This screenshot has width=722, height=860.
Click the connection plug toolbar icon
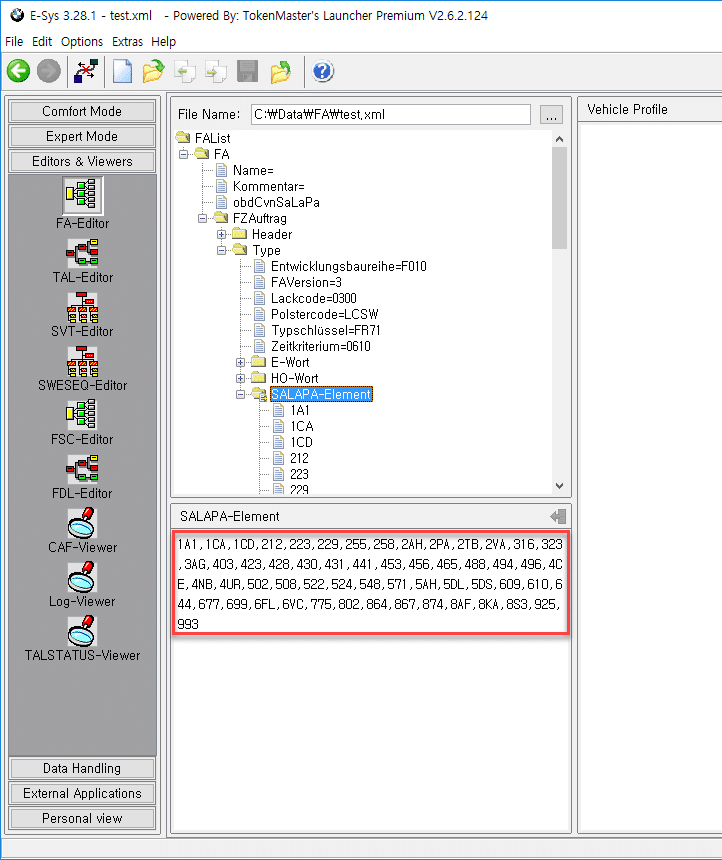[86, 71]
